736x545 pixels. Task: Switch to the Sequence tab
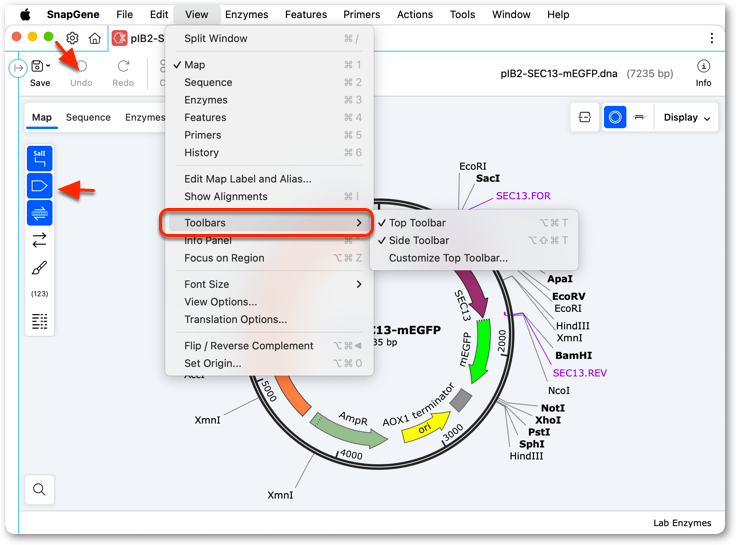pyautogui.click(x=88, y=117)
